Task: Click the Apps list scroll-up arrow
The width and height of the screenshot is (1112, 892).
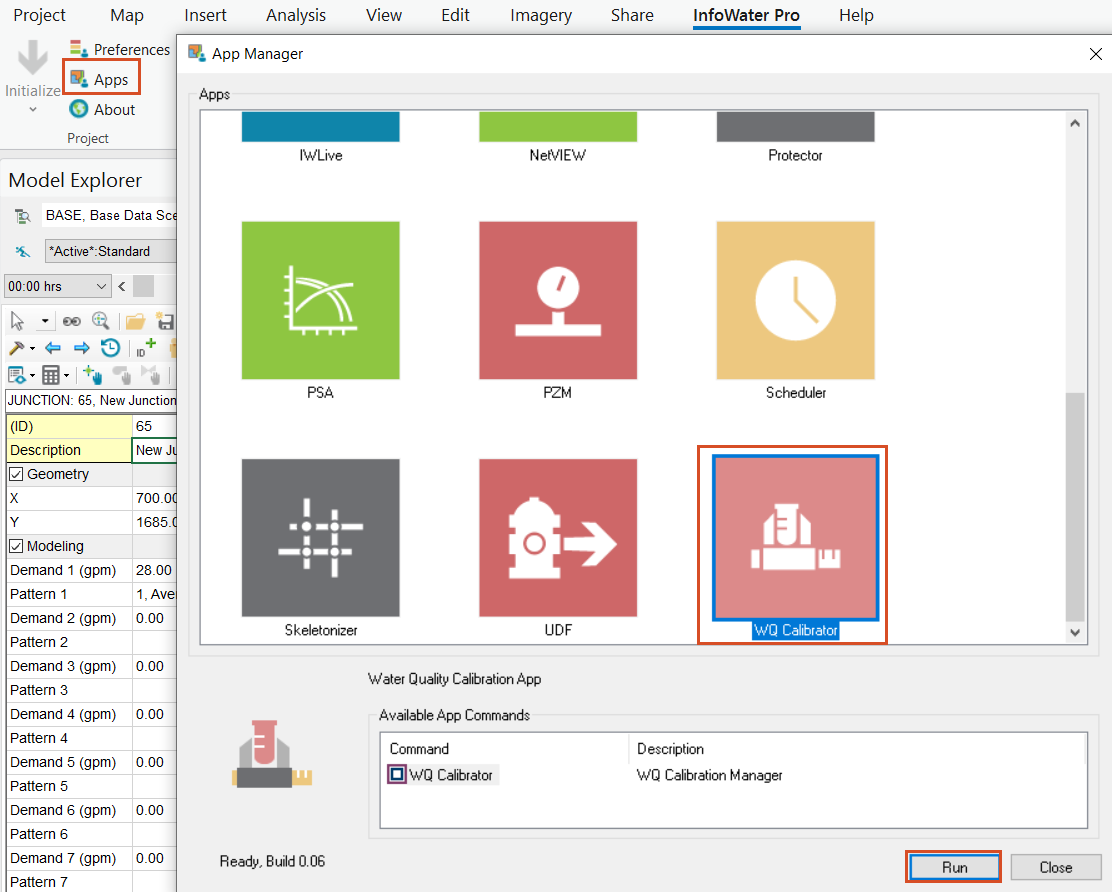Action: pos(1075,123)
